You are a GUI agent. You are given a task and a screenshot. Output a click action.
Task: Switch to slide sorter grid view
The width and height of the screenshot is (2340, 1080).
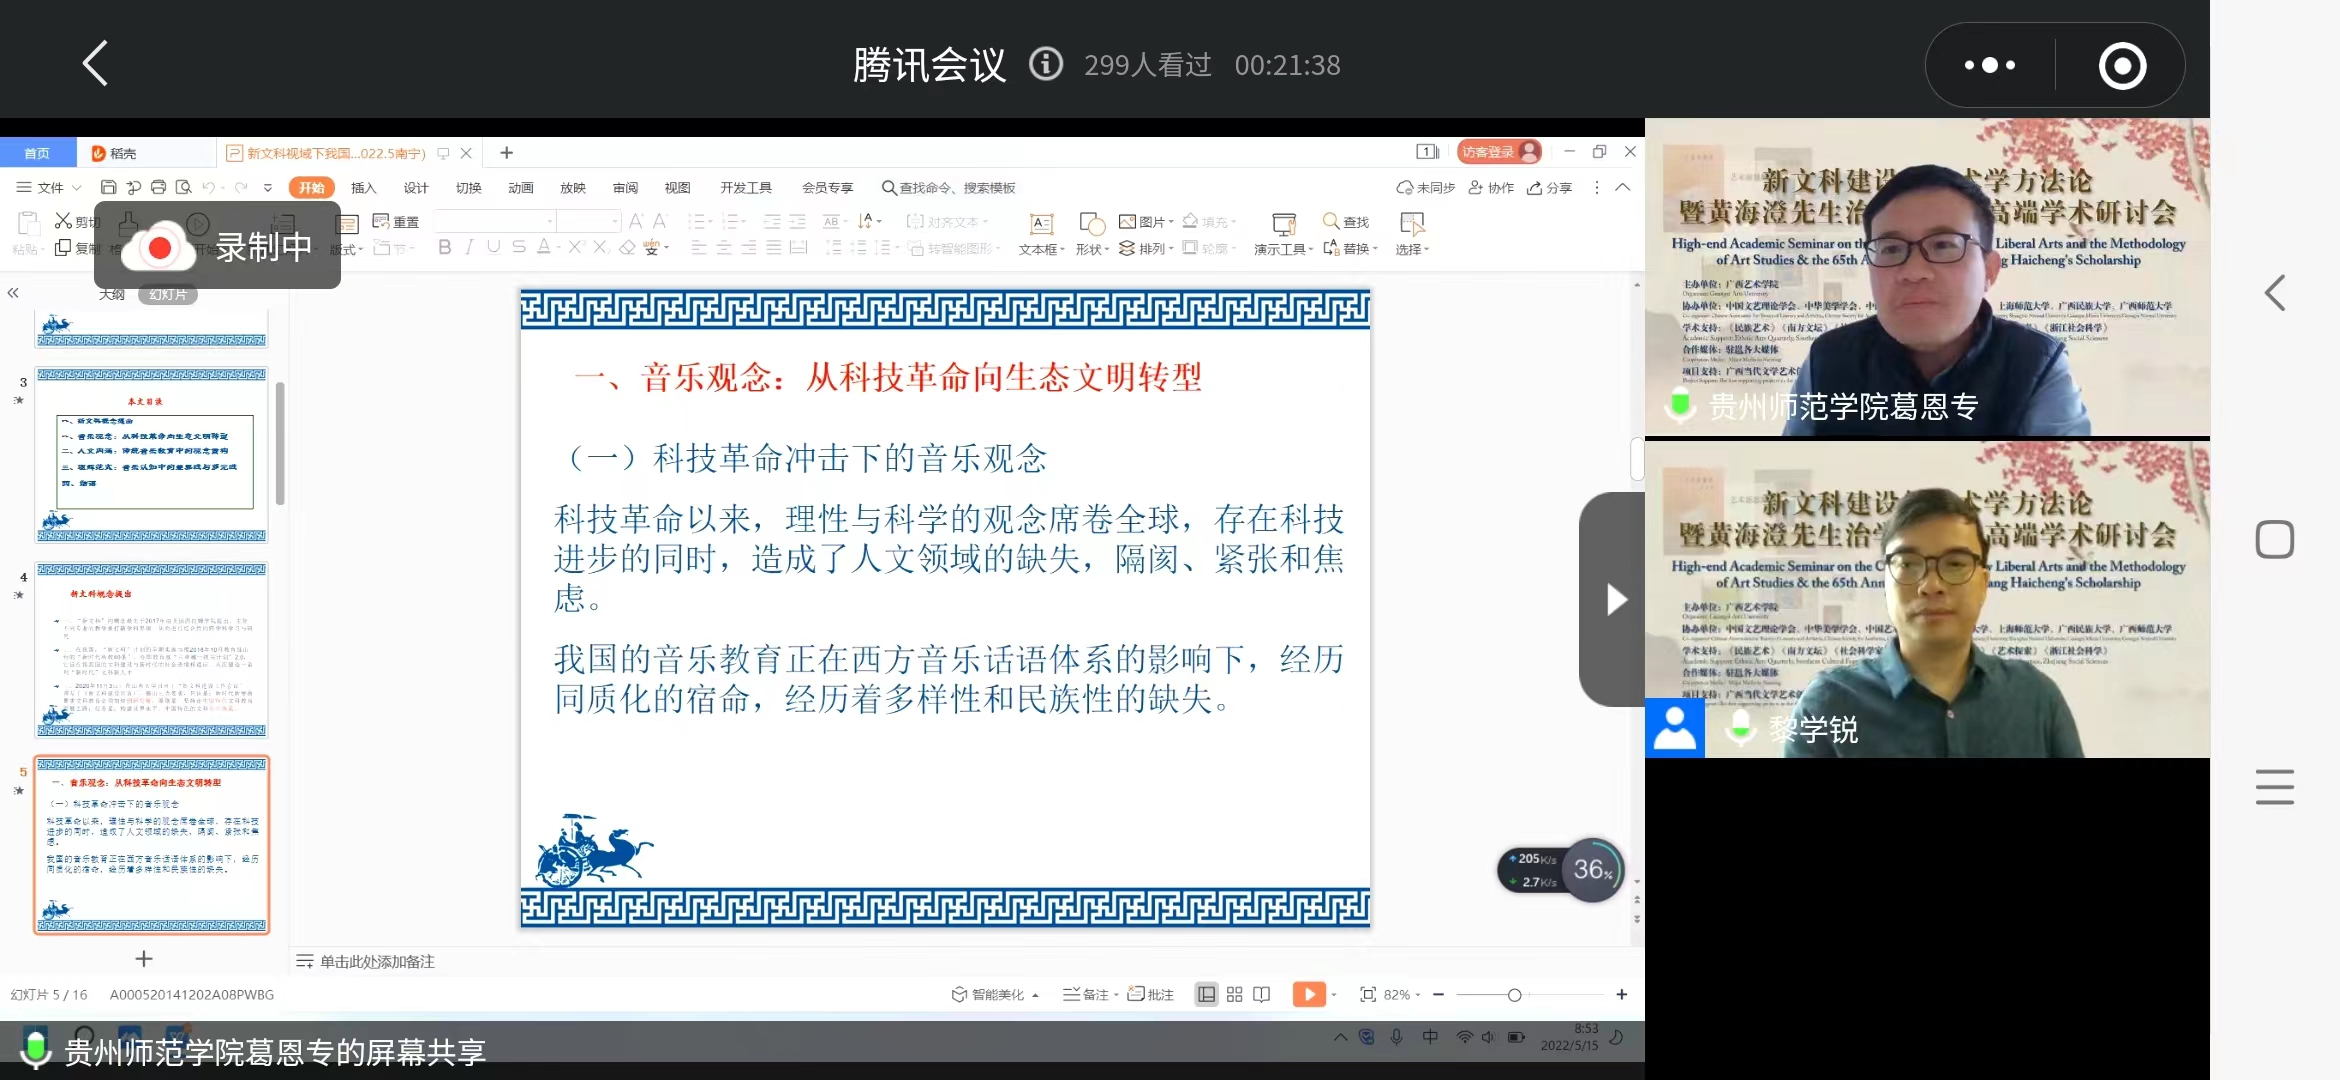tap(1234, 994)
